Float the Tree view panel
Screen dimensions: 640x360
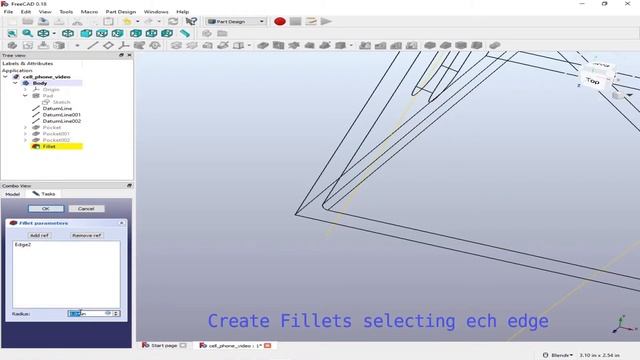click(x=121, y=55)
